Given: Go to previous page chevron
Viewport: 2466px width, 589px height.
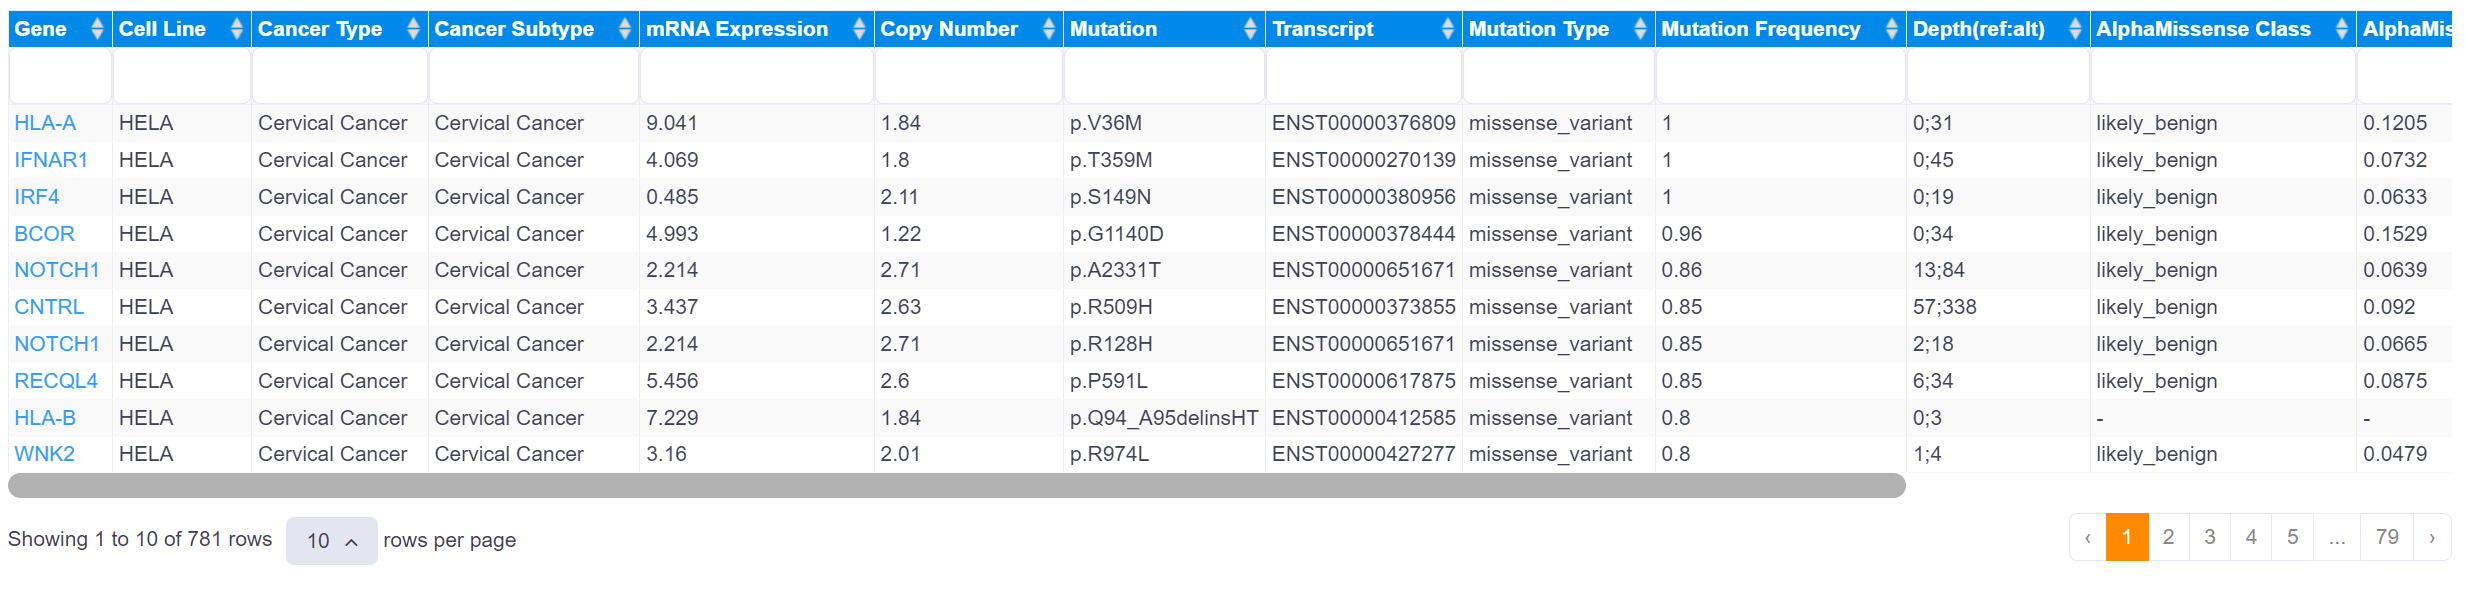Looking at the screenshot, I should tap(2088, 538).
